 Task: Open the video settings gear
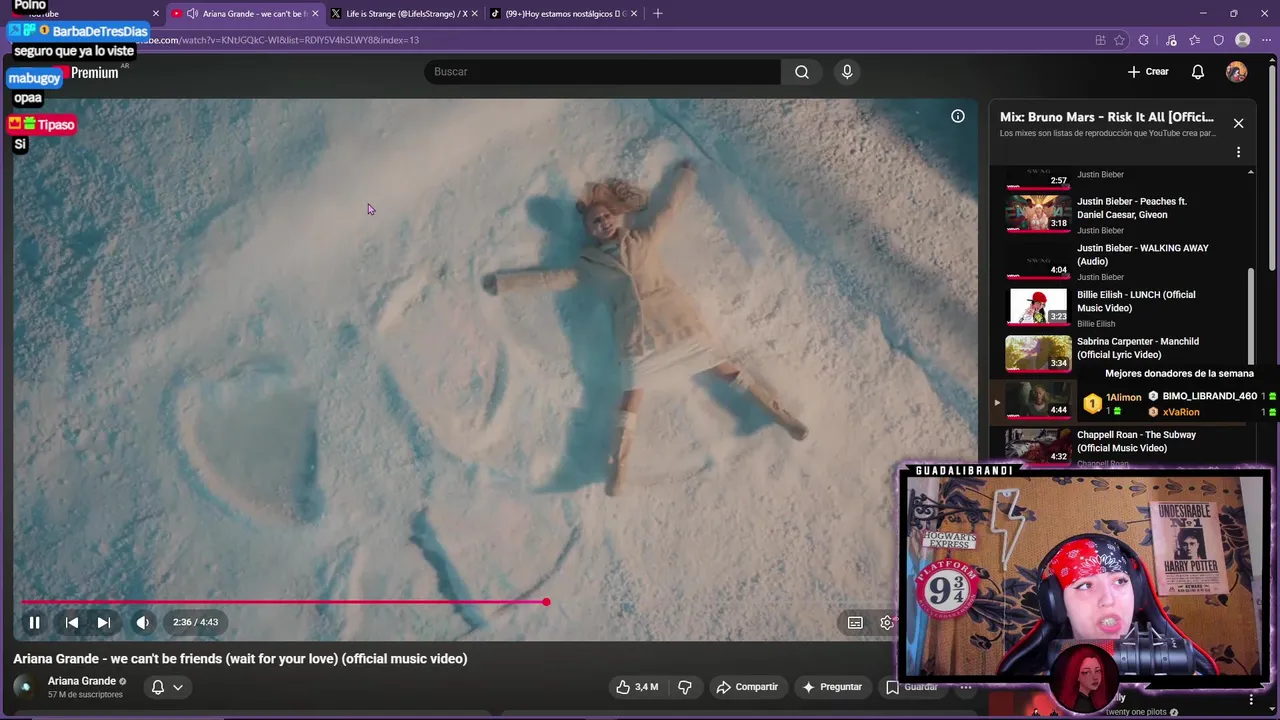tap(886, 622)
